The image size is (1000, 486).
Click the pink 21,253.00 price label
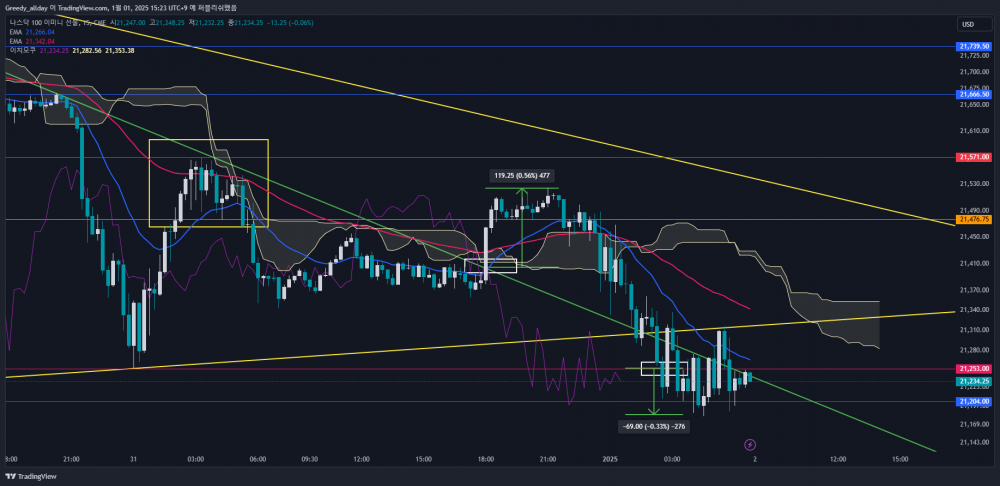click(972, 370)
